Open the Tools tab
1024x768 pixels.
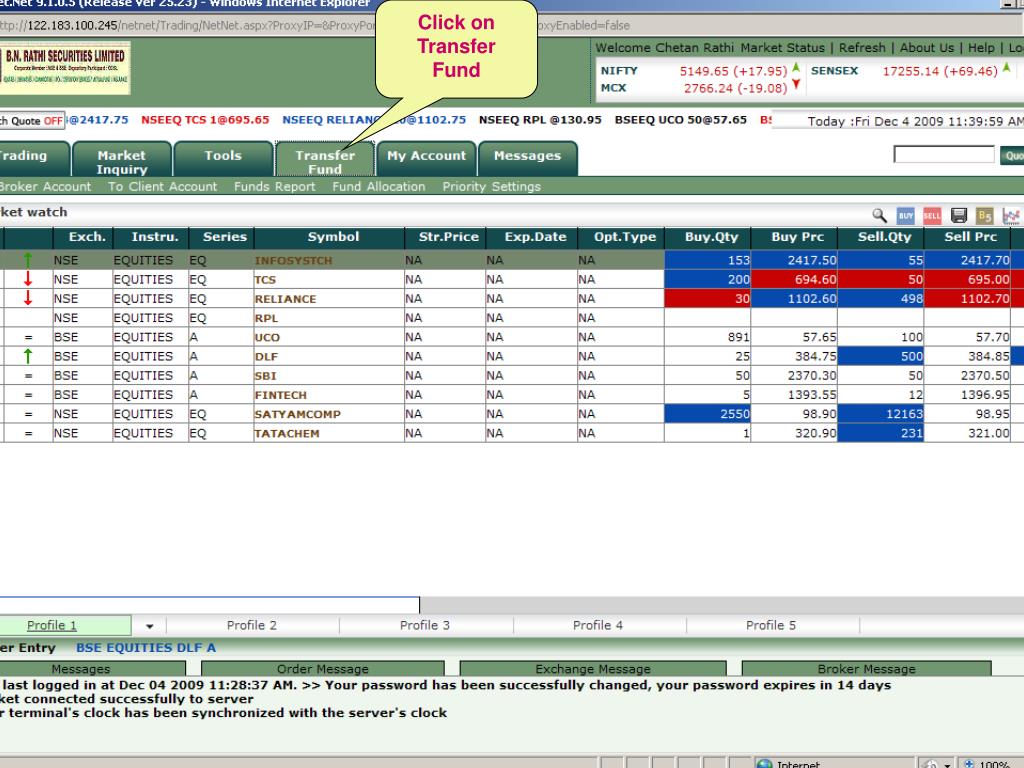(223, 159)
